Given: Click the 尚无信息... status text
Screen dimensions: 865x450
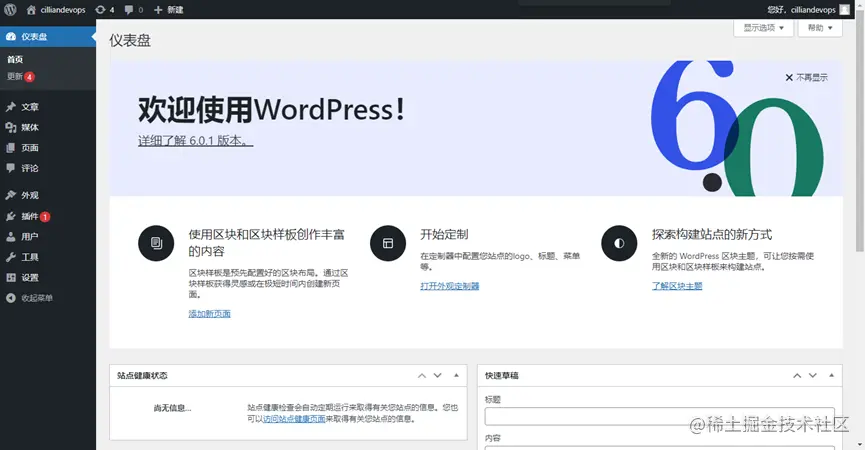Looking at the screenshot, I should point(172,409).
